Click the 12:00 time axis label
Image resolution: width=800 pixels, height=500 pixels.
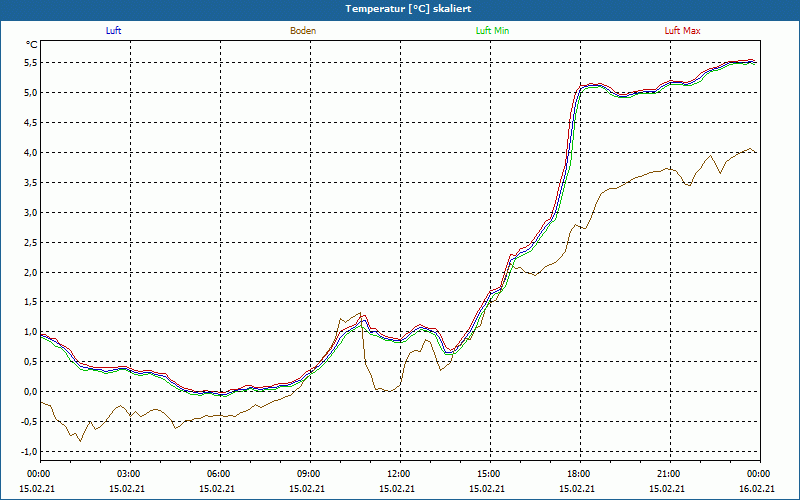tap(397, 474)
